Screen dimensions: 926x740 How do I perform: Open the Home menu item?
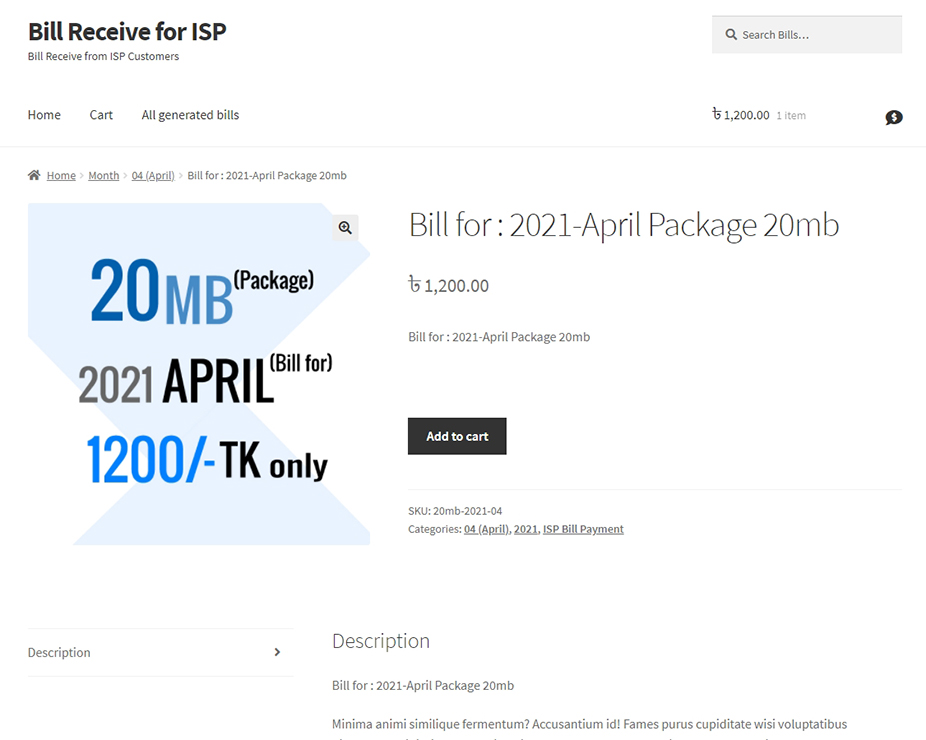[x=44, y=115]
